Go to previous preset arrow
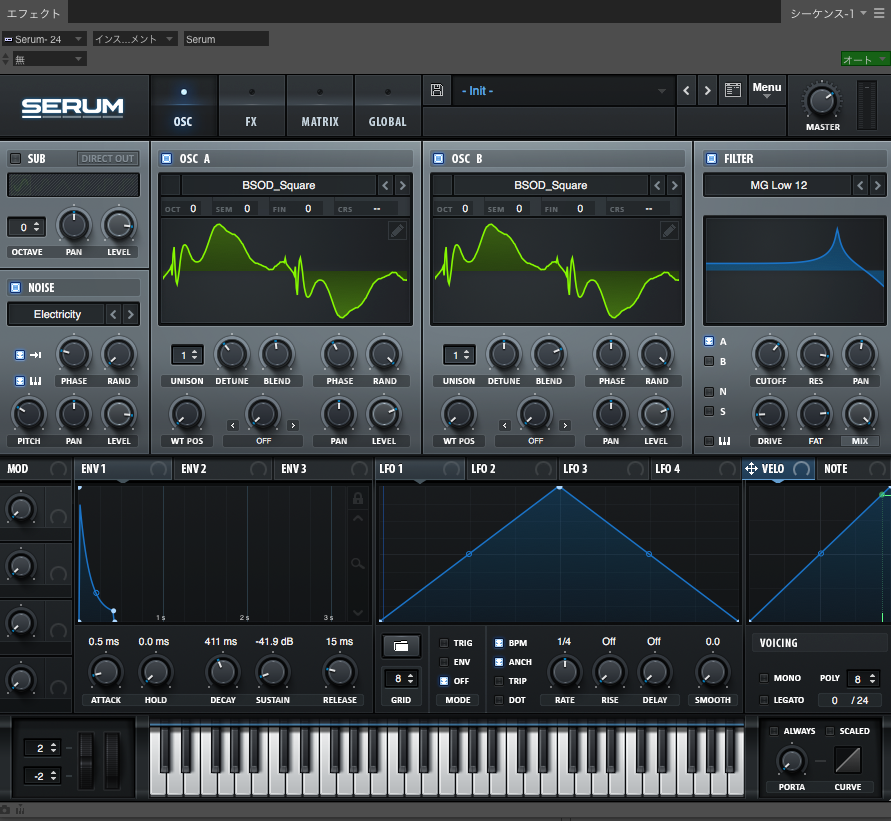This screenshot has height=821, width=891. click(686, 90)
